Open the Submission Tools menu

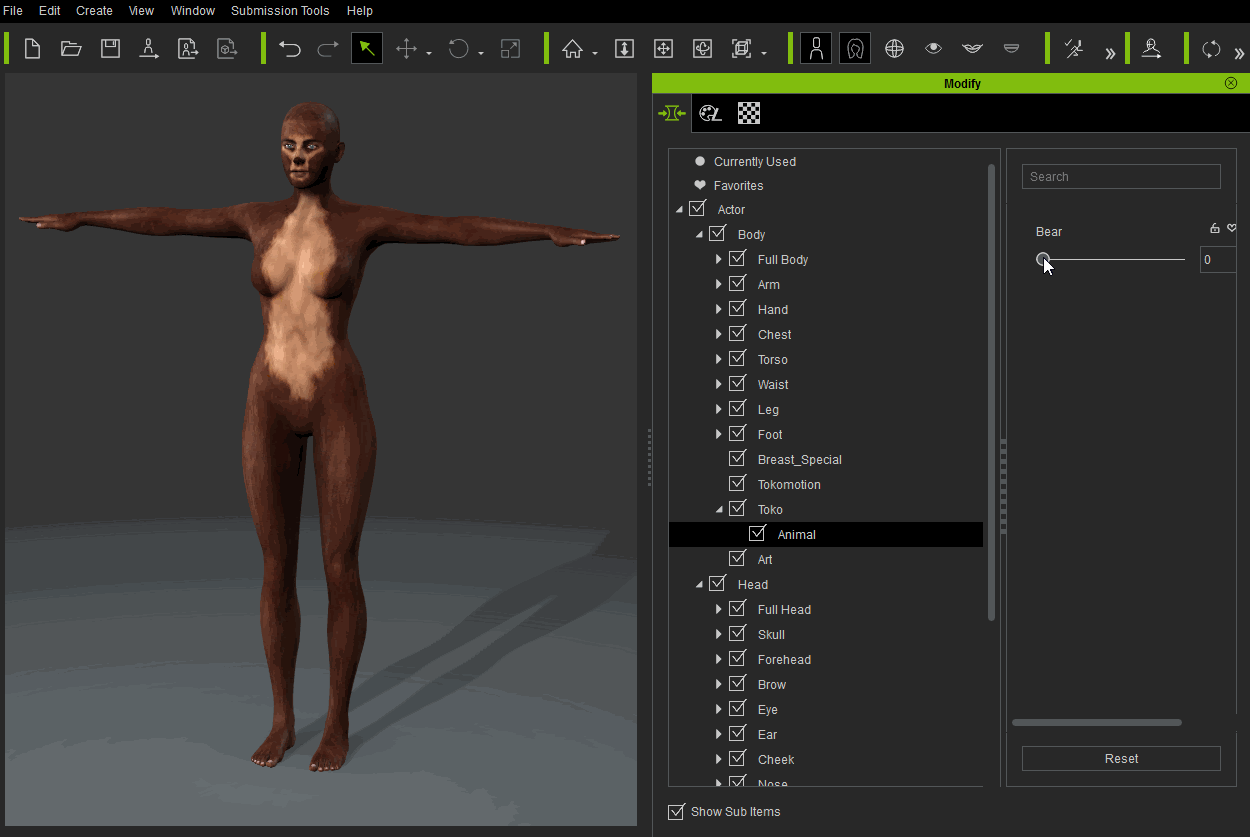point(280,11)
